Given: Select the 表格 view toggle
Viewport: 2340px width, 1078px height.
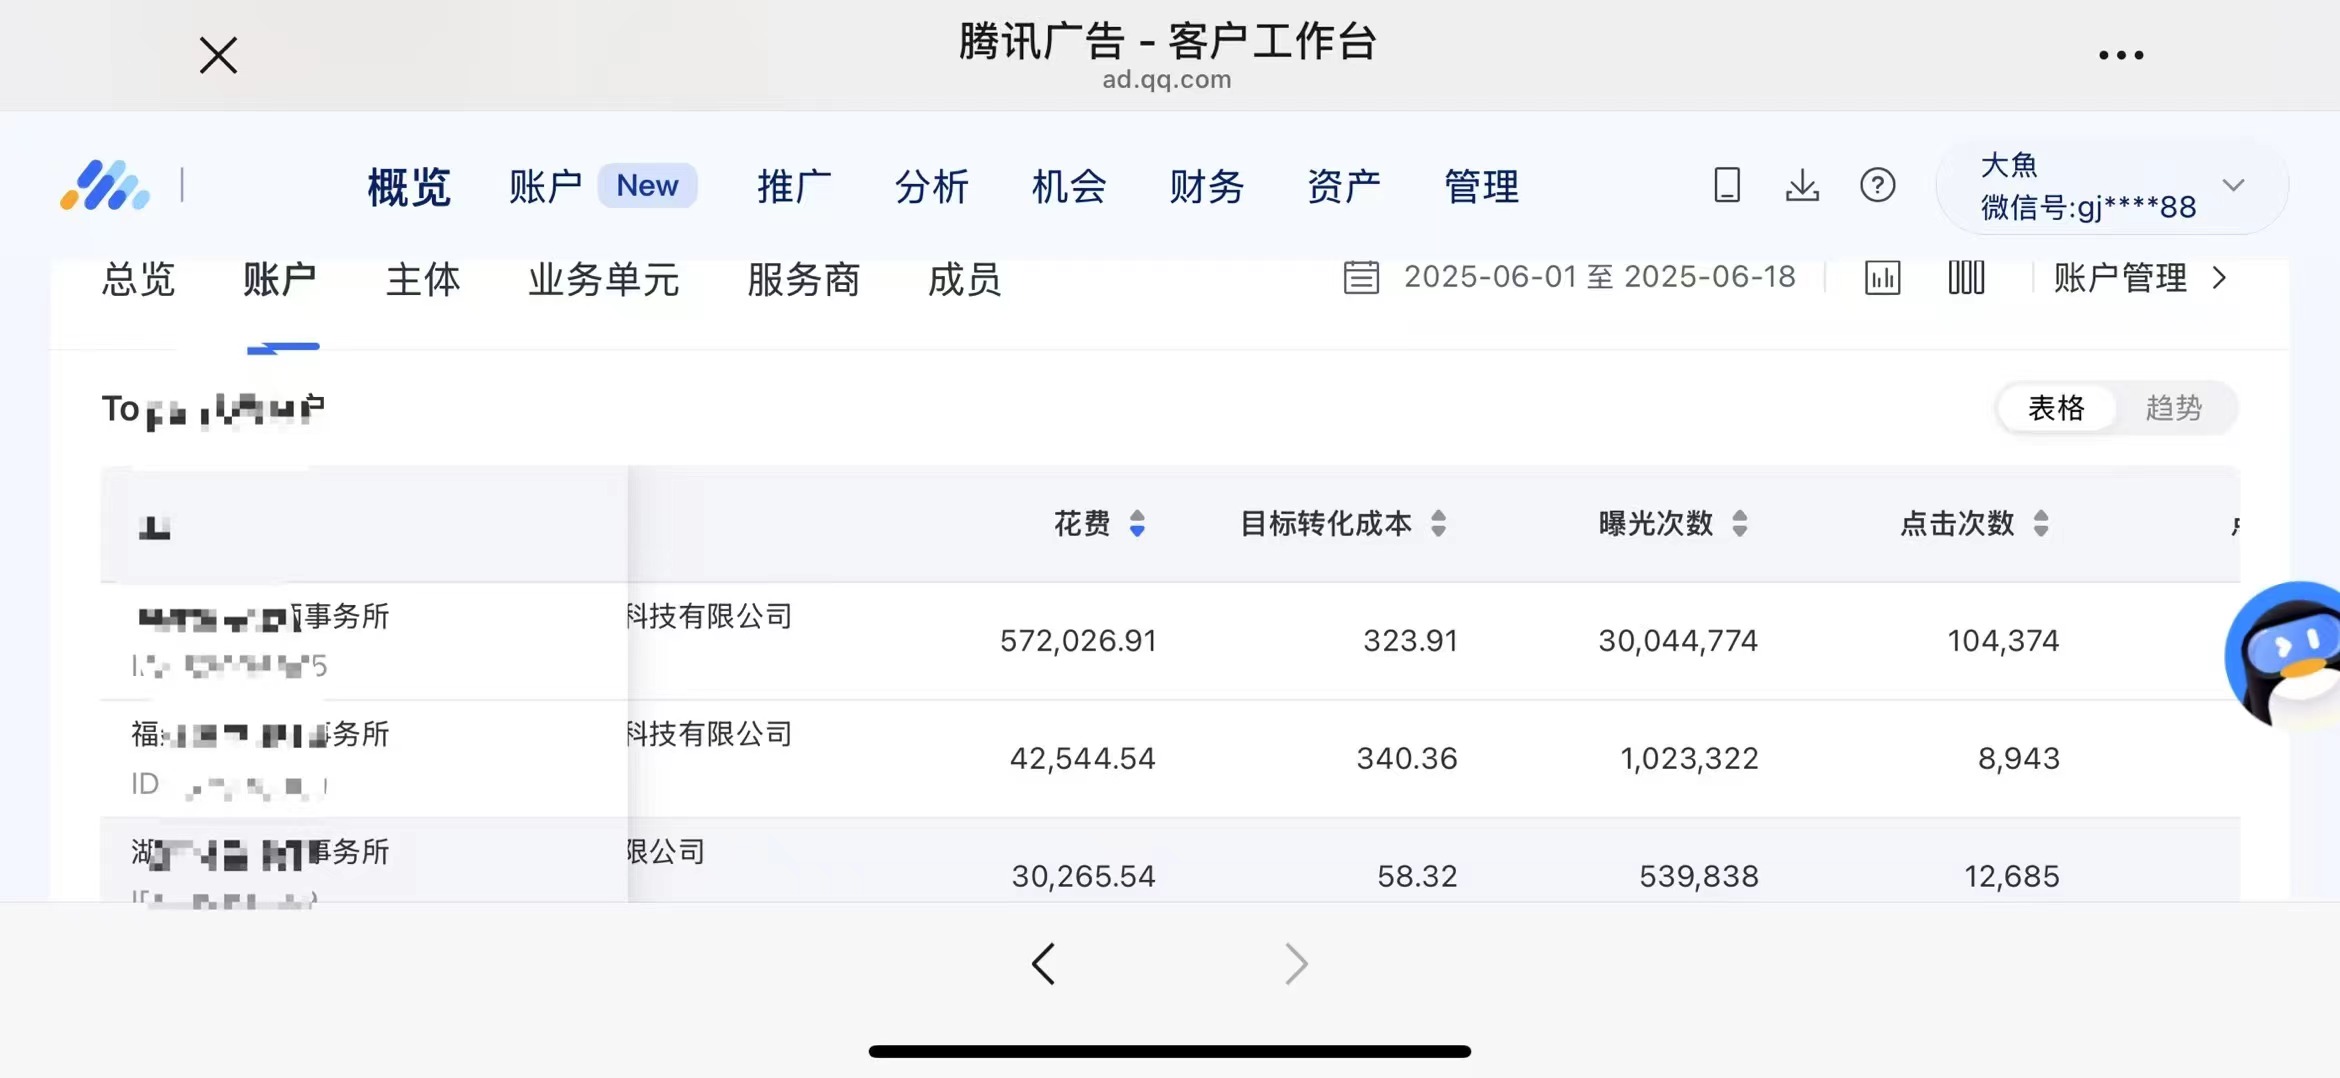Looking at the screenshot, I should 2056,408.
